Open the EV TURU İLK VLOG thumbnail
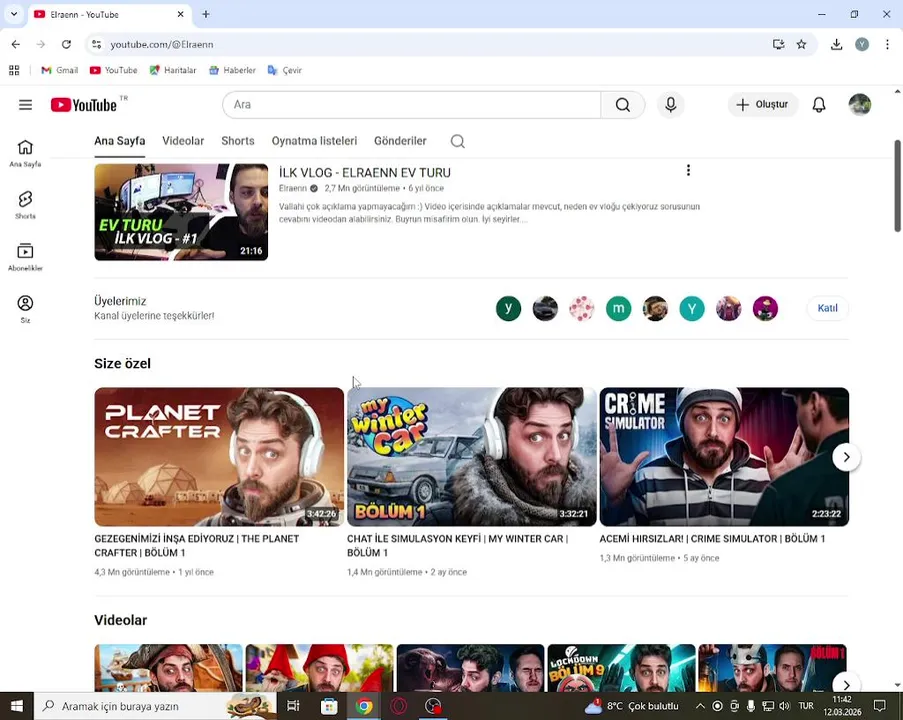 [x=181, y=212]
